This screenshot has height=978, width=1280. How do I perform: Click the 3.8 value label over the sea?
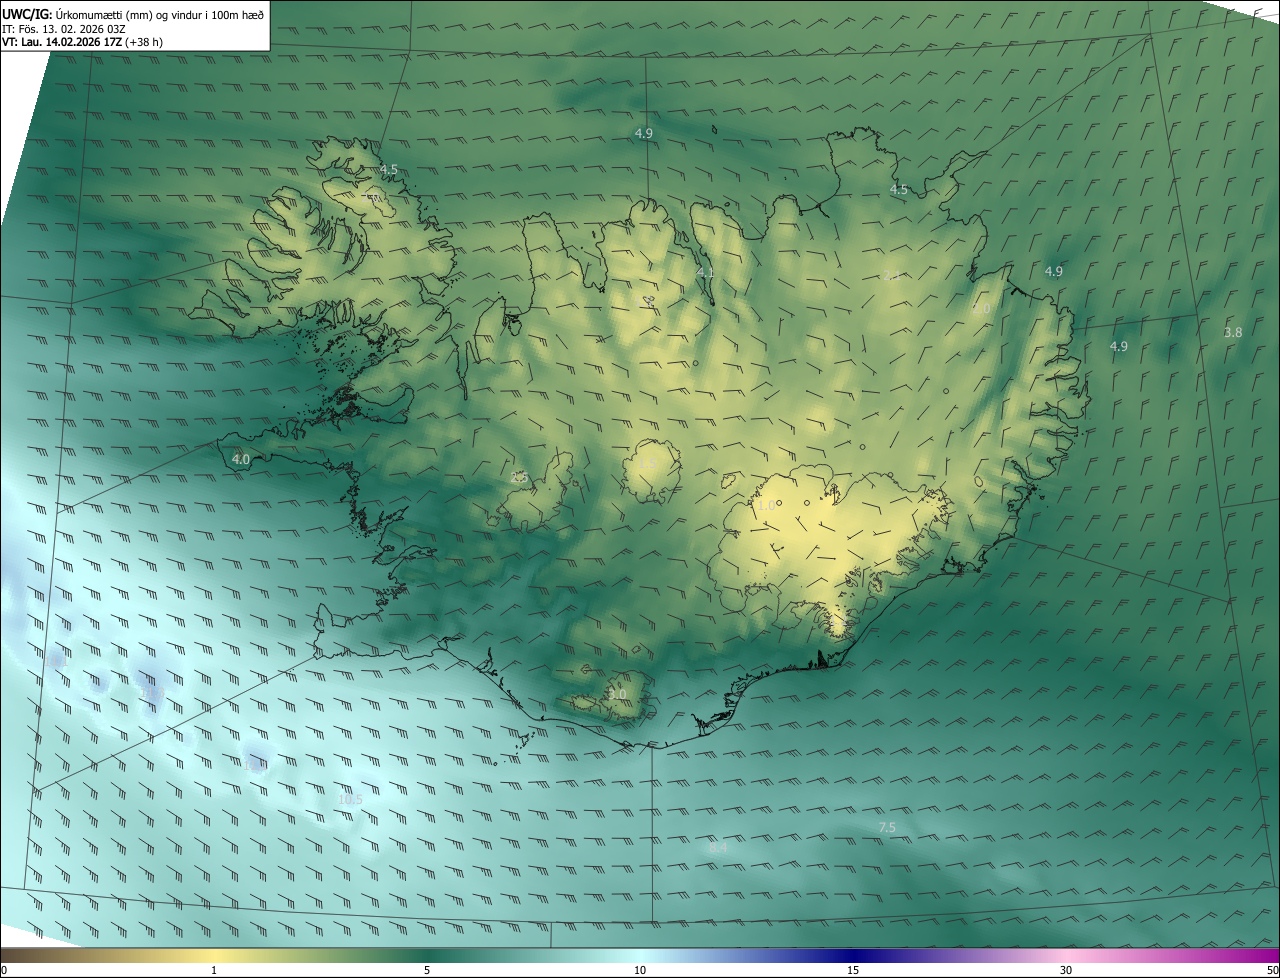(x=1233, y=333)
